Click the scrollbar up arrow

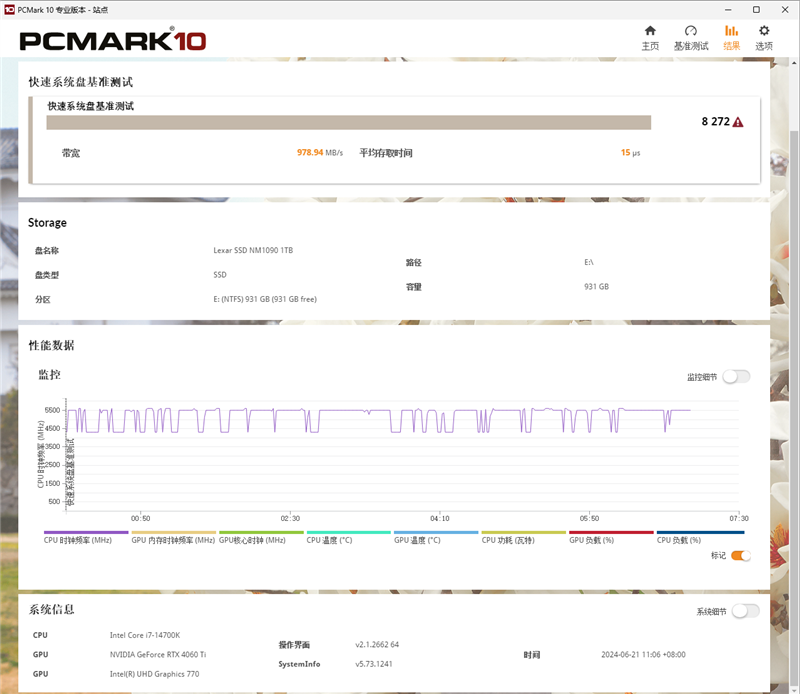click(x=794, y=63)
